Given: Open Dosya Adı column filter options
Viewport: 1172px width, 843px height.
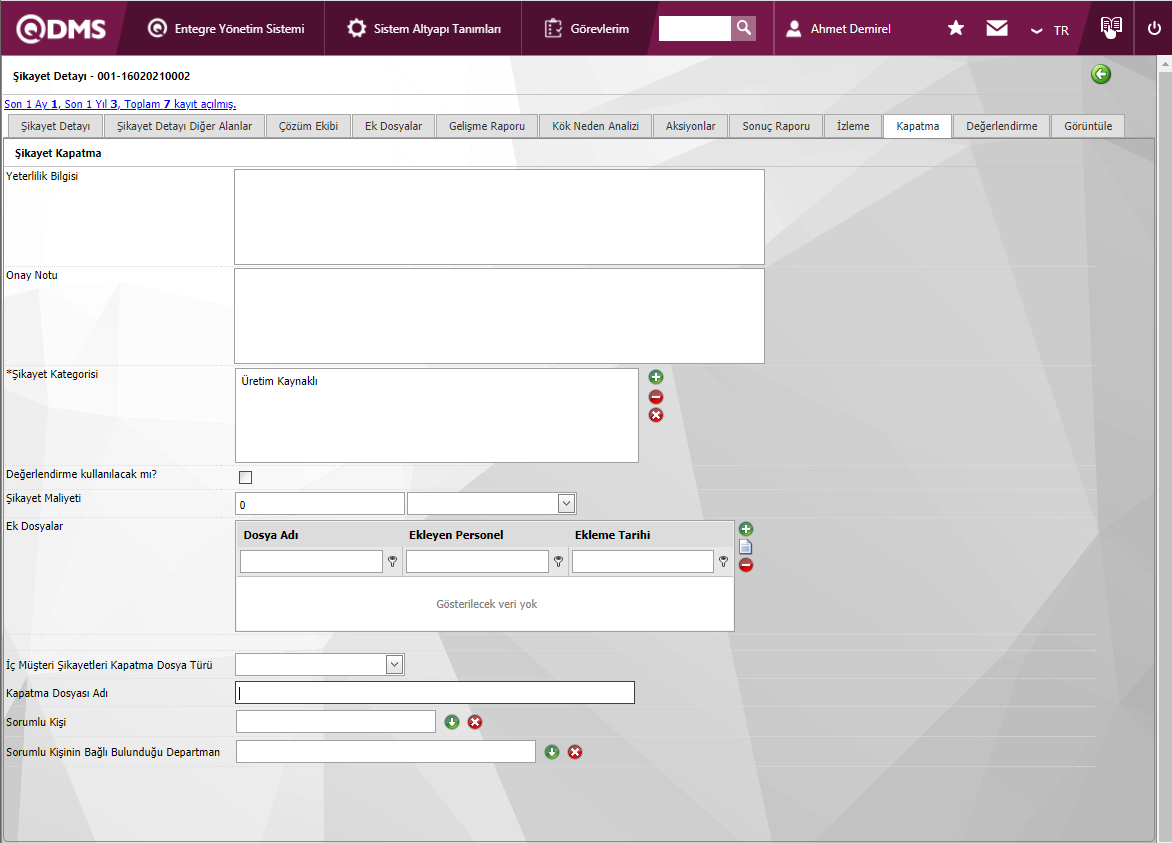Looking at the screenshot, I should [x=393, y=562].
